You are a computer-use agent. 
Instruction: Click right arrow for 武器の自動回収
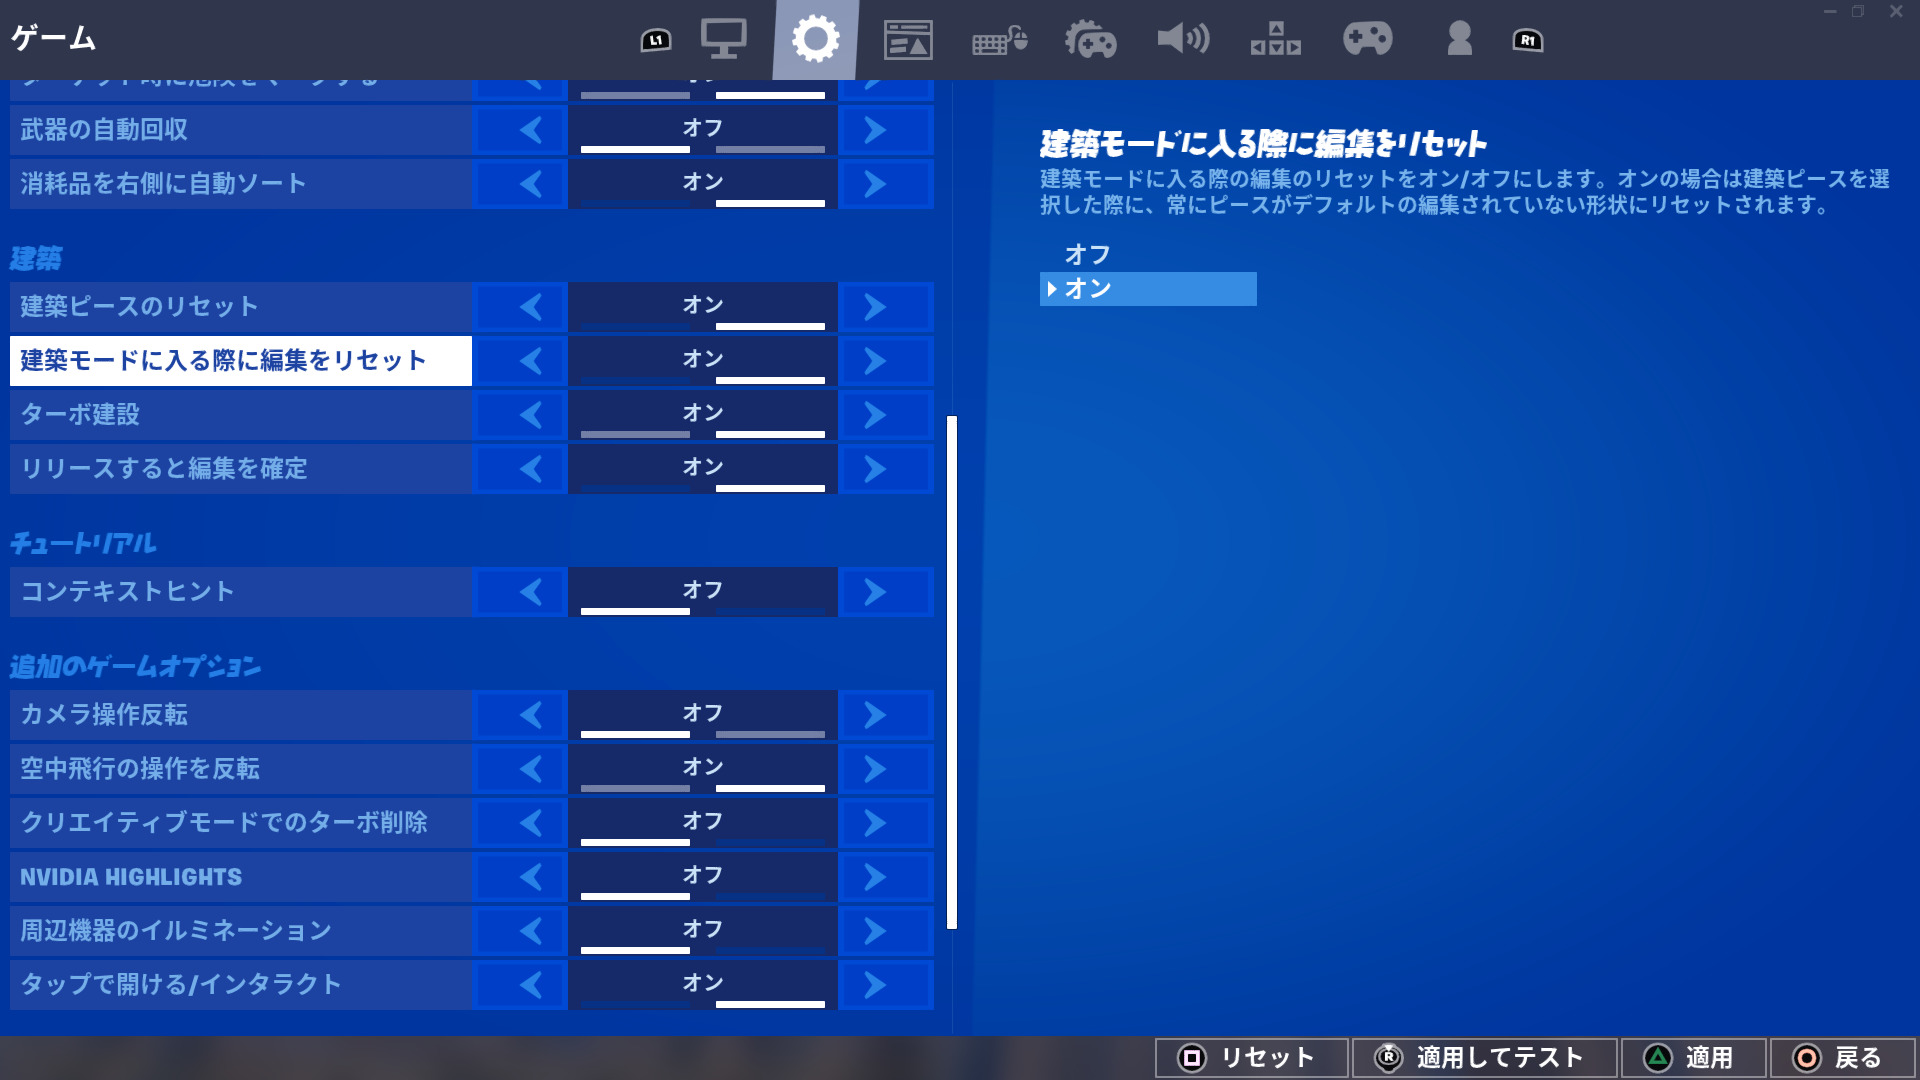[x=885, y=130]
